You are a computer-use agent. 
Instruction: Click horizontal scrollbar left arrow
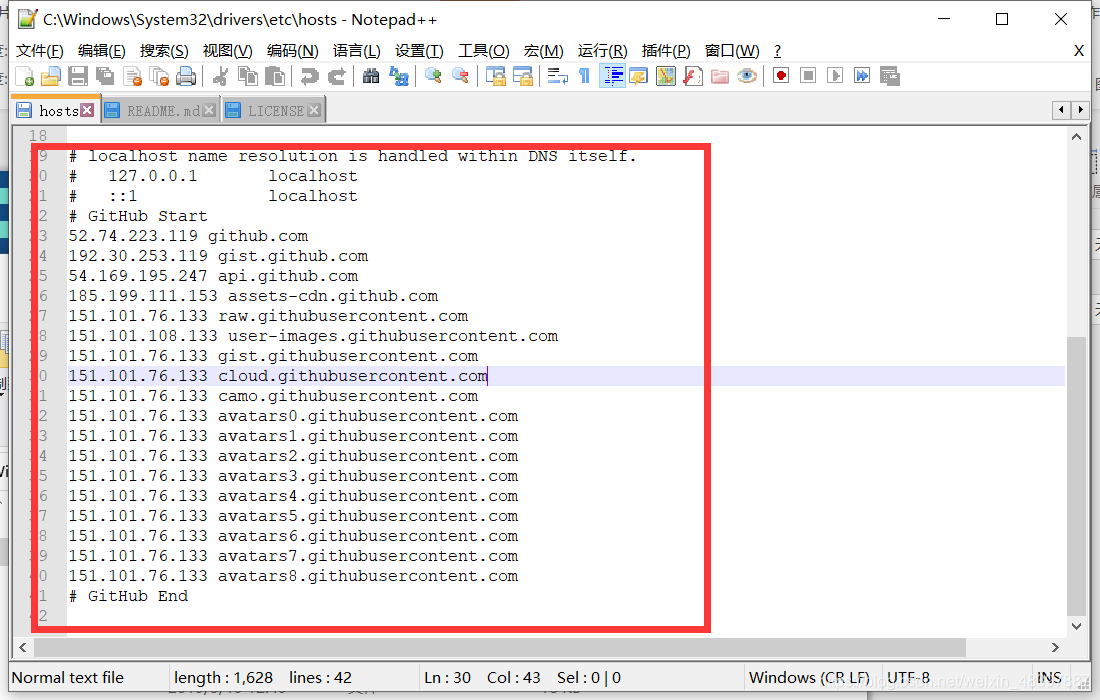coord(22,647)
